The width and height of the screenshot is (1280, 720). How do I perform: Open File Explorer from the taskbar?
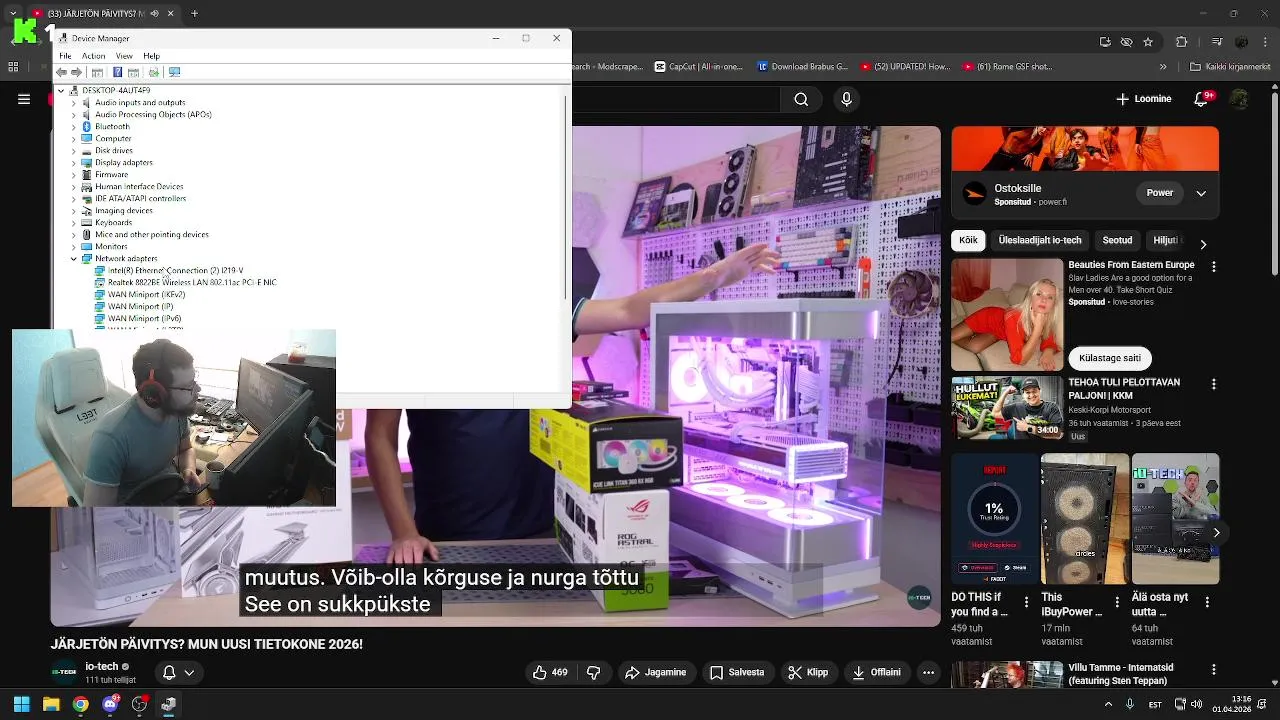(51, 705)
